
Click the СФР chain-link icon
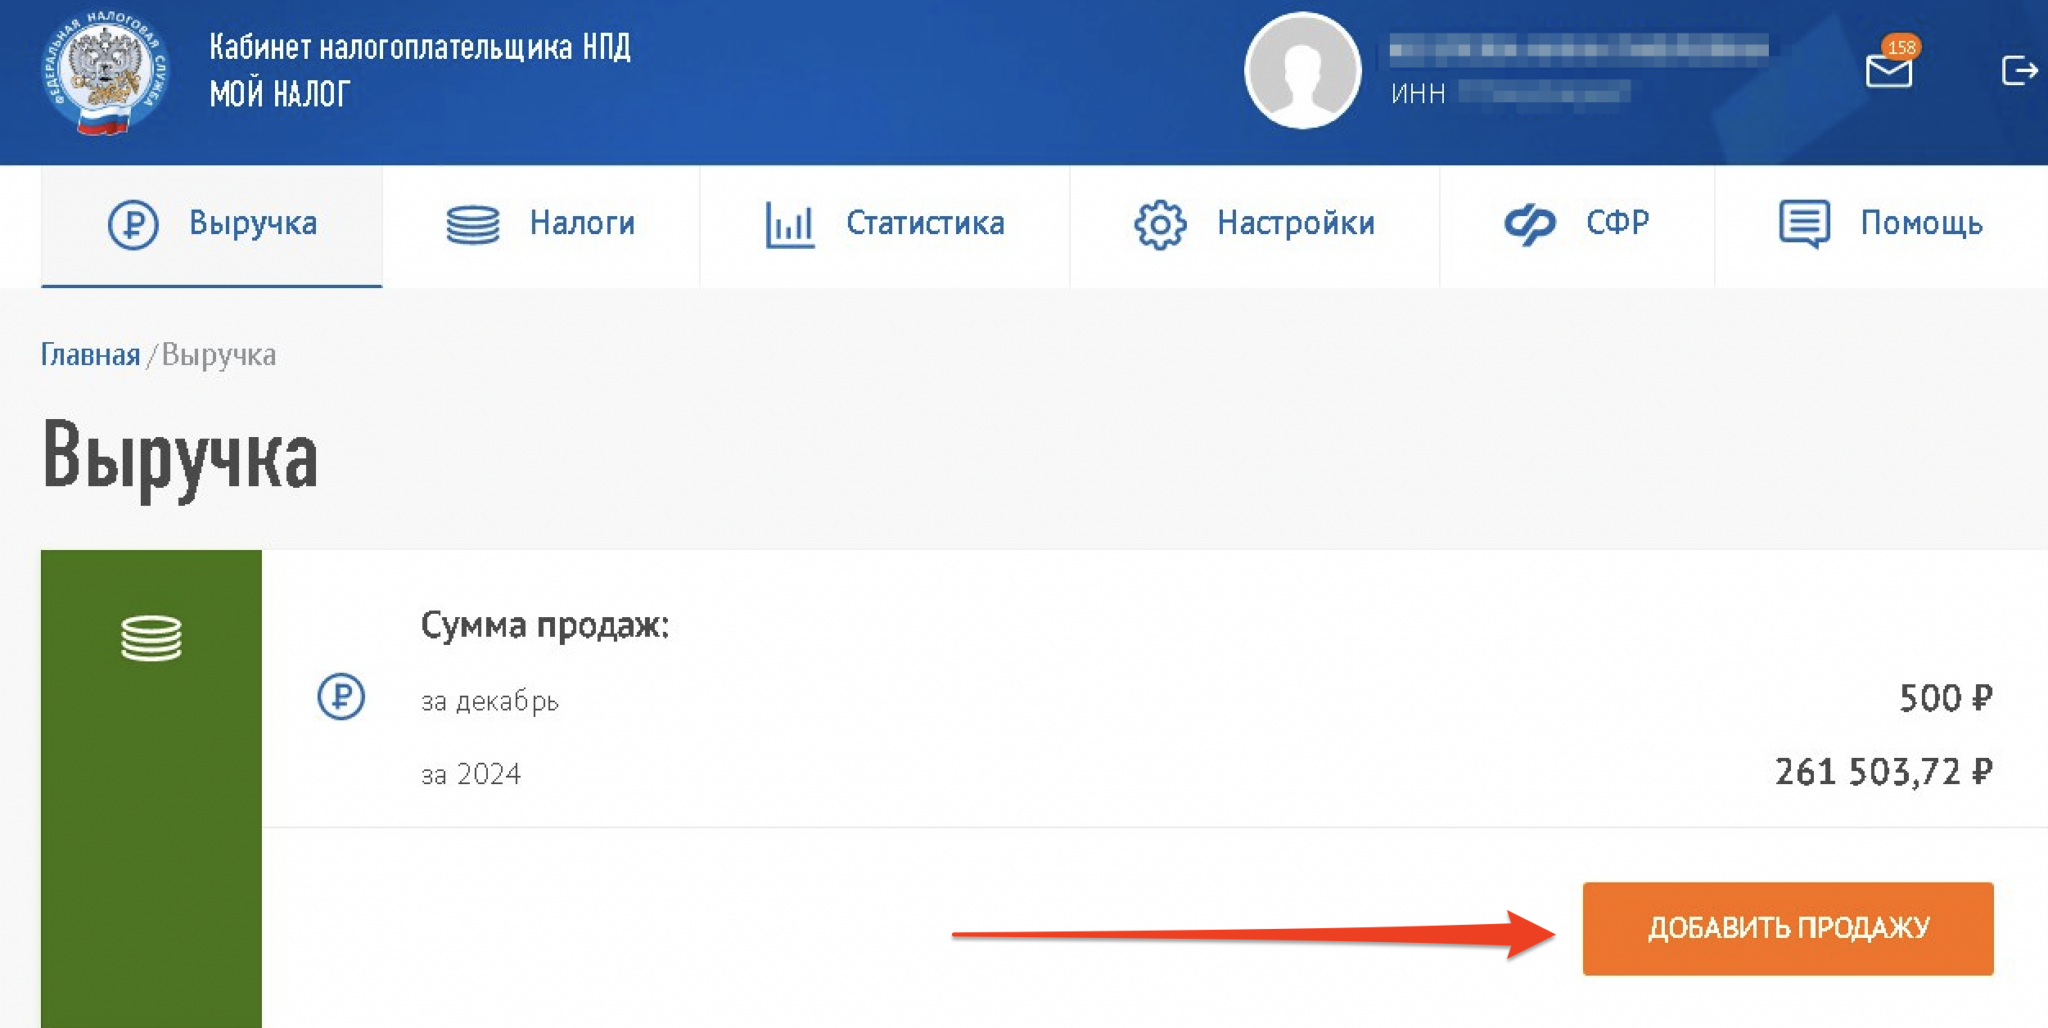pos(1529,224)
